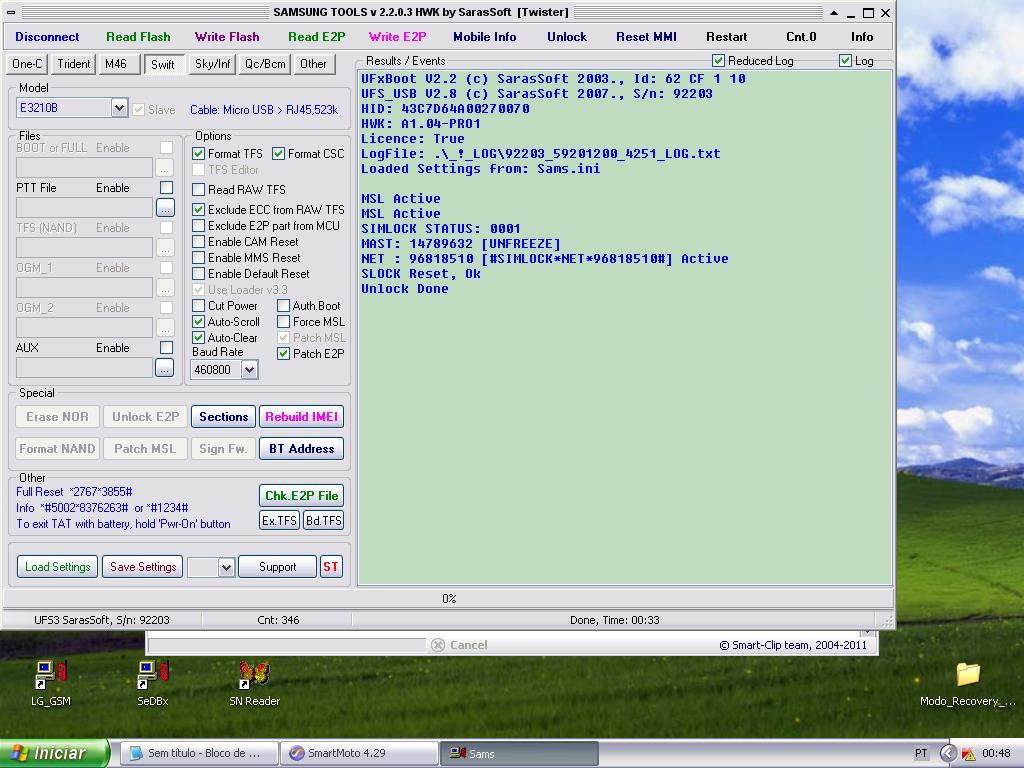This screenshot has height=768, width=1024.
Task: Toggle the Log checkbox
Action: point(845,61)
